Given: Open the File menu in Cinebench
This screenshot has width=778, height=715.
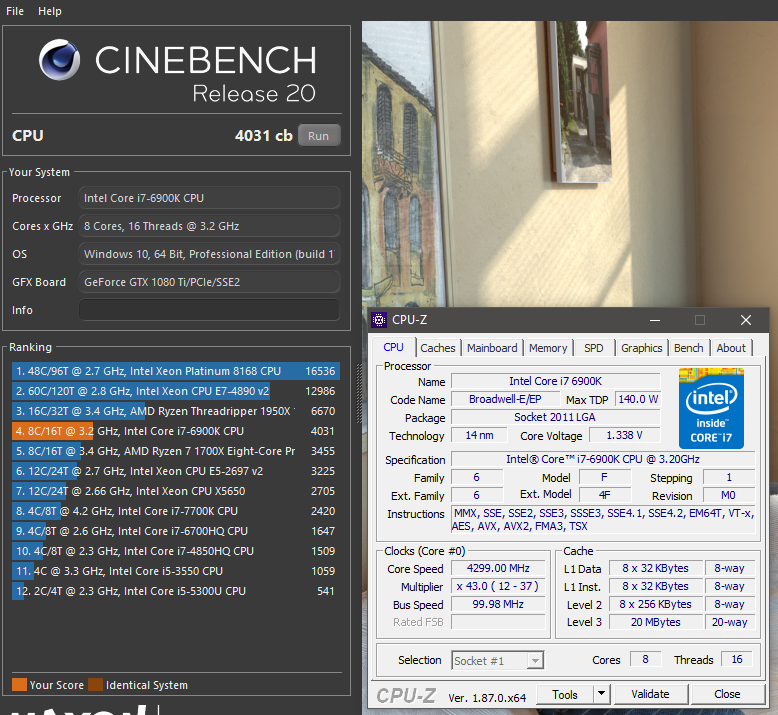Looking at the screenshot, I should (x=15, y=11).
